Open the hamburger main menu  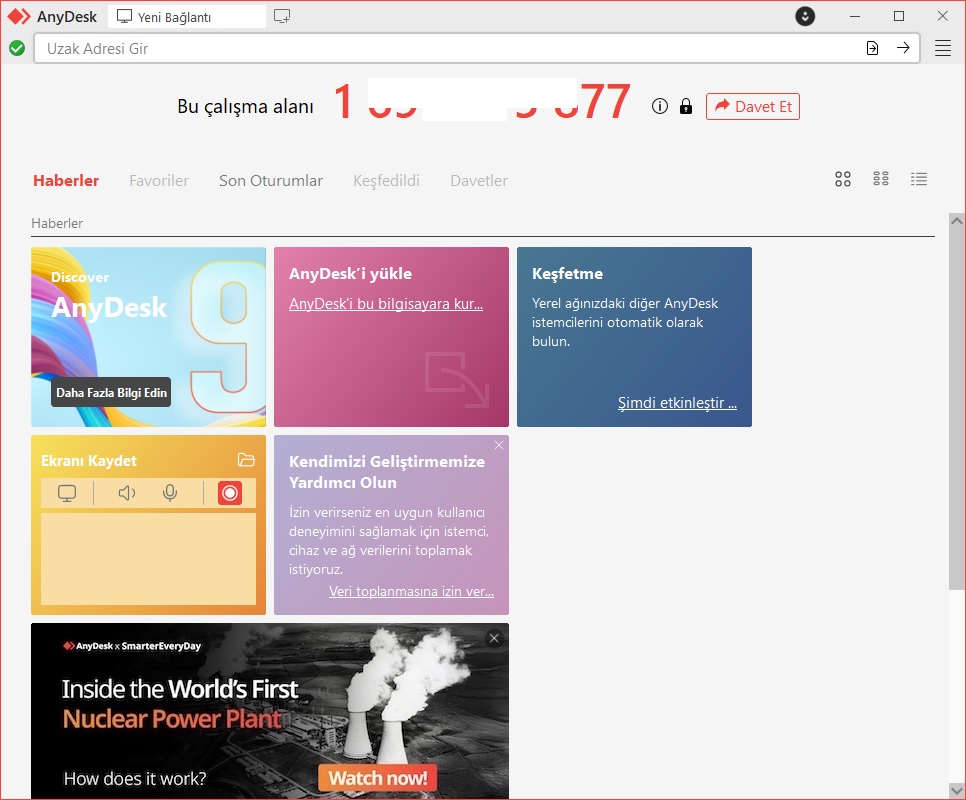pyautogui.click(x=943, y=48)
